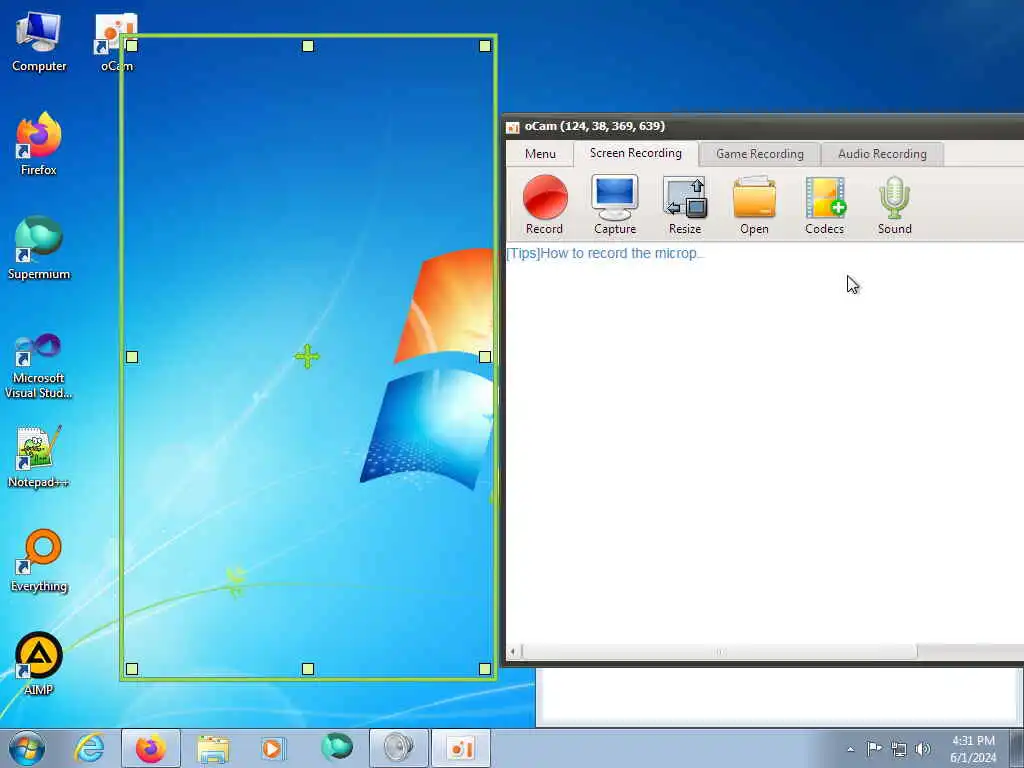The width and height of the screenshot is (1024, 768).
Task: Launch Internet Explorer from the taskbar
Action: click(89, 748)
